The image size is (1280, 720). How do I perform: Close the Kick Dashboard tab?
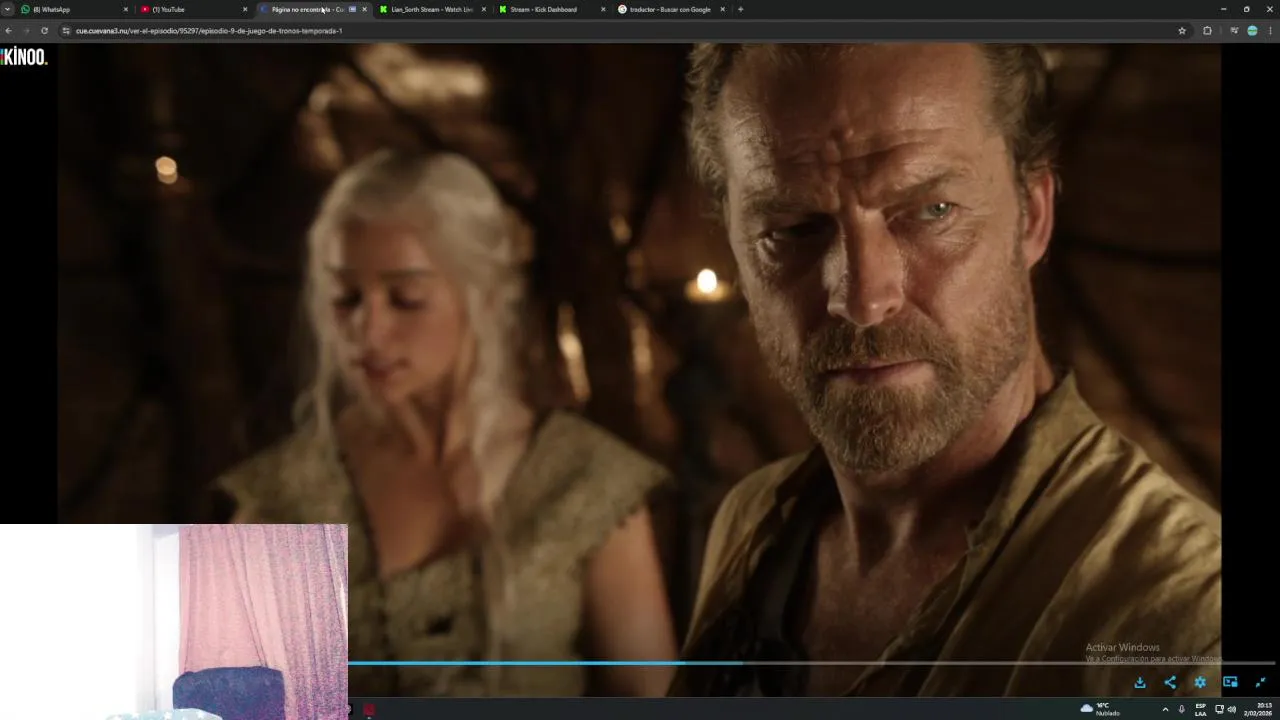[603, 9]
